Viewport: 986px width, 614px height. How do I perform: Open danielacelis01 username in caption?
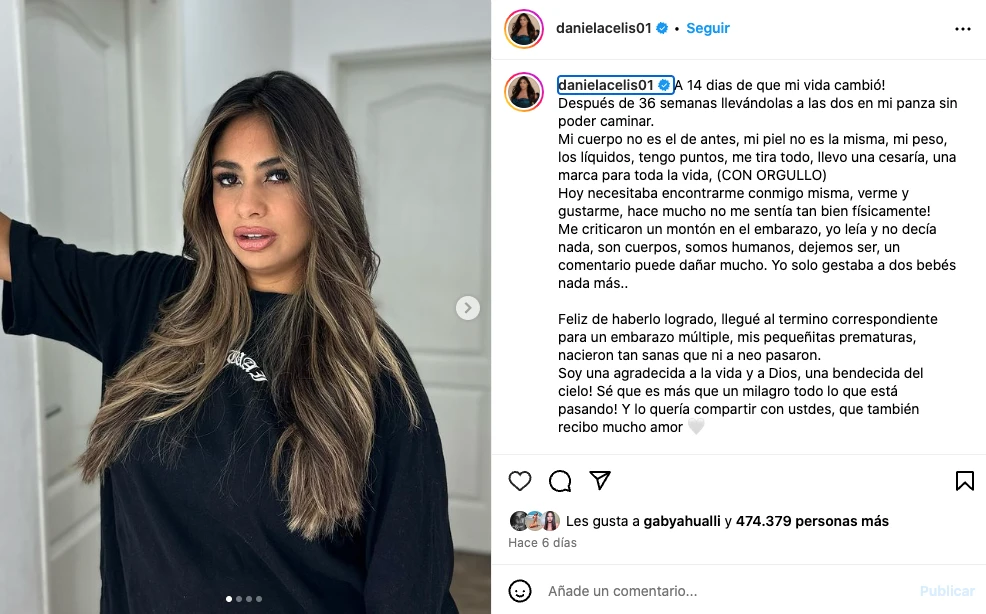click(x=606, y=85)
